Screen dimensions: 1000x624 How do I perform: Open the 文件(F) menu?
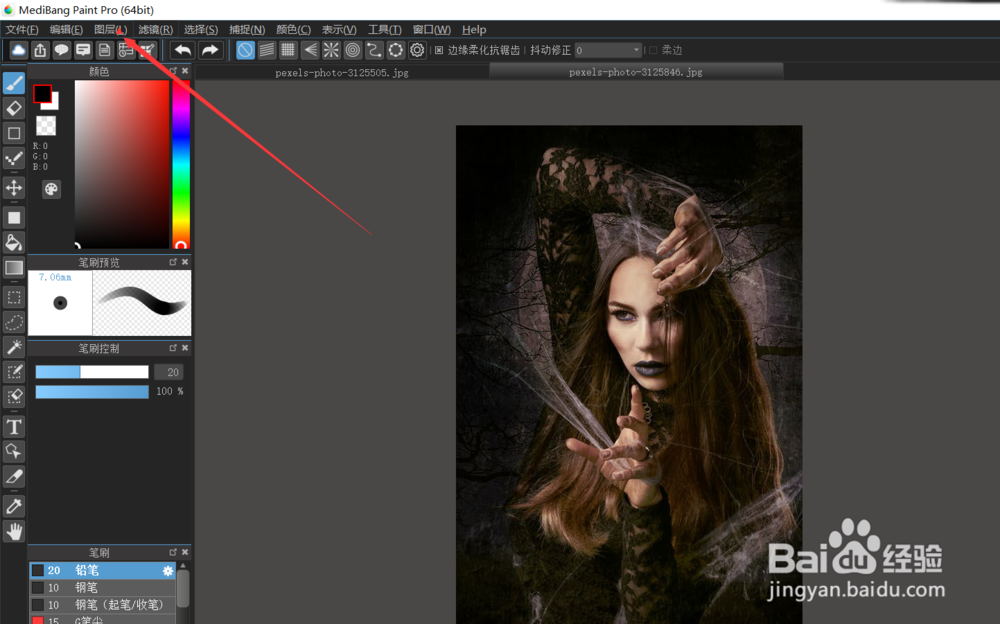[22, 29]
